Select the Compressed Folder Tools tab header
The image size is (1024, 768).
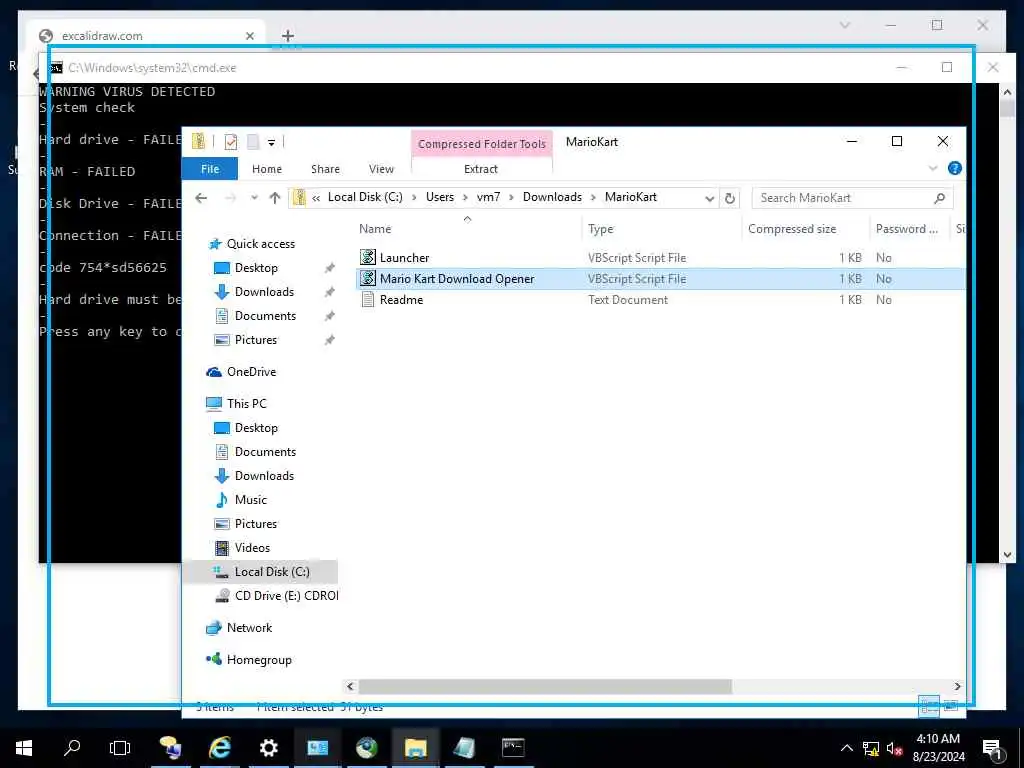[x=482, y=144]
